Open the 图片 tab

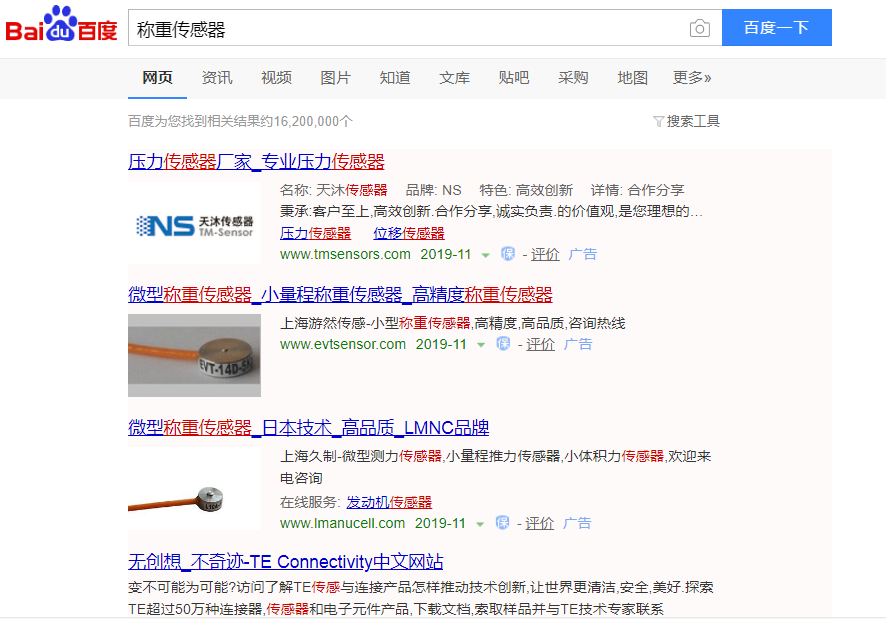336,77
